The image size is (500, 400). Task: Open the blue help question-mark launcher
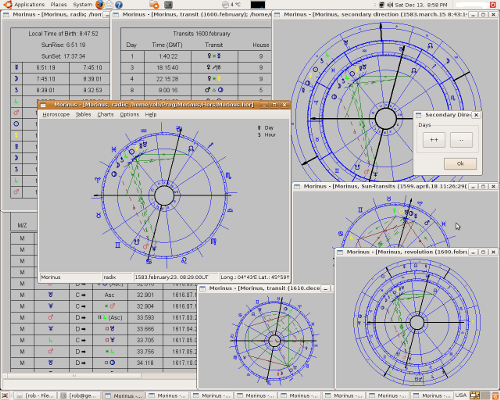[119, 5]
